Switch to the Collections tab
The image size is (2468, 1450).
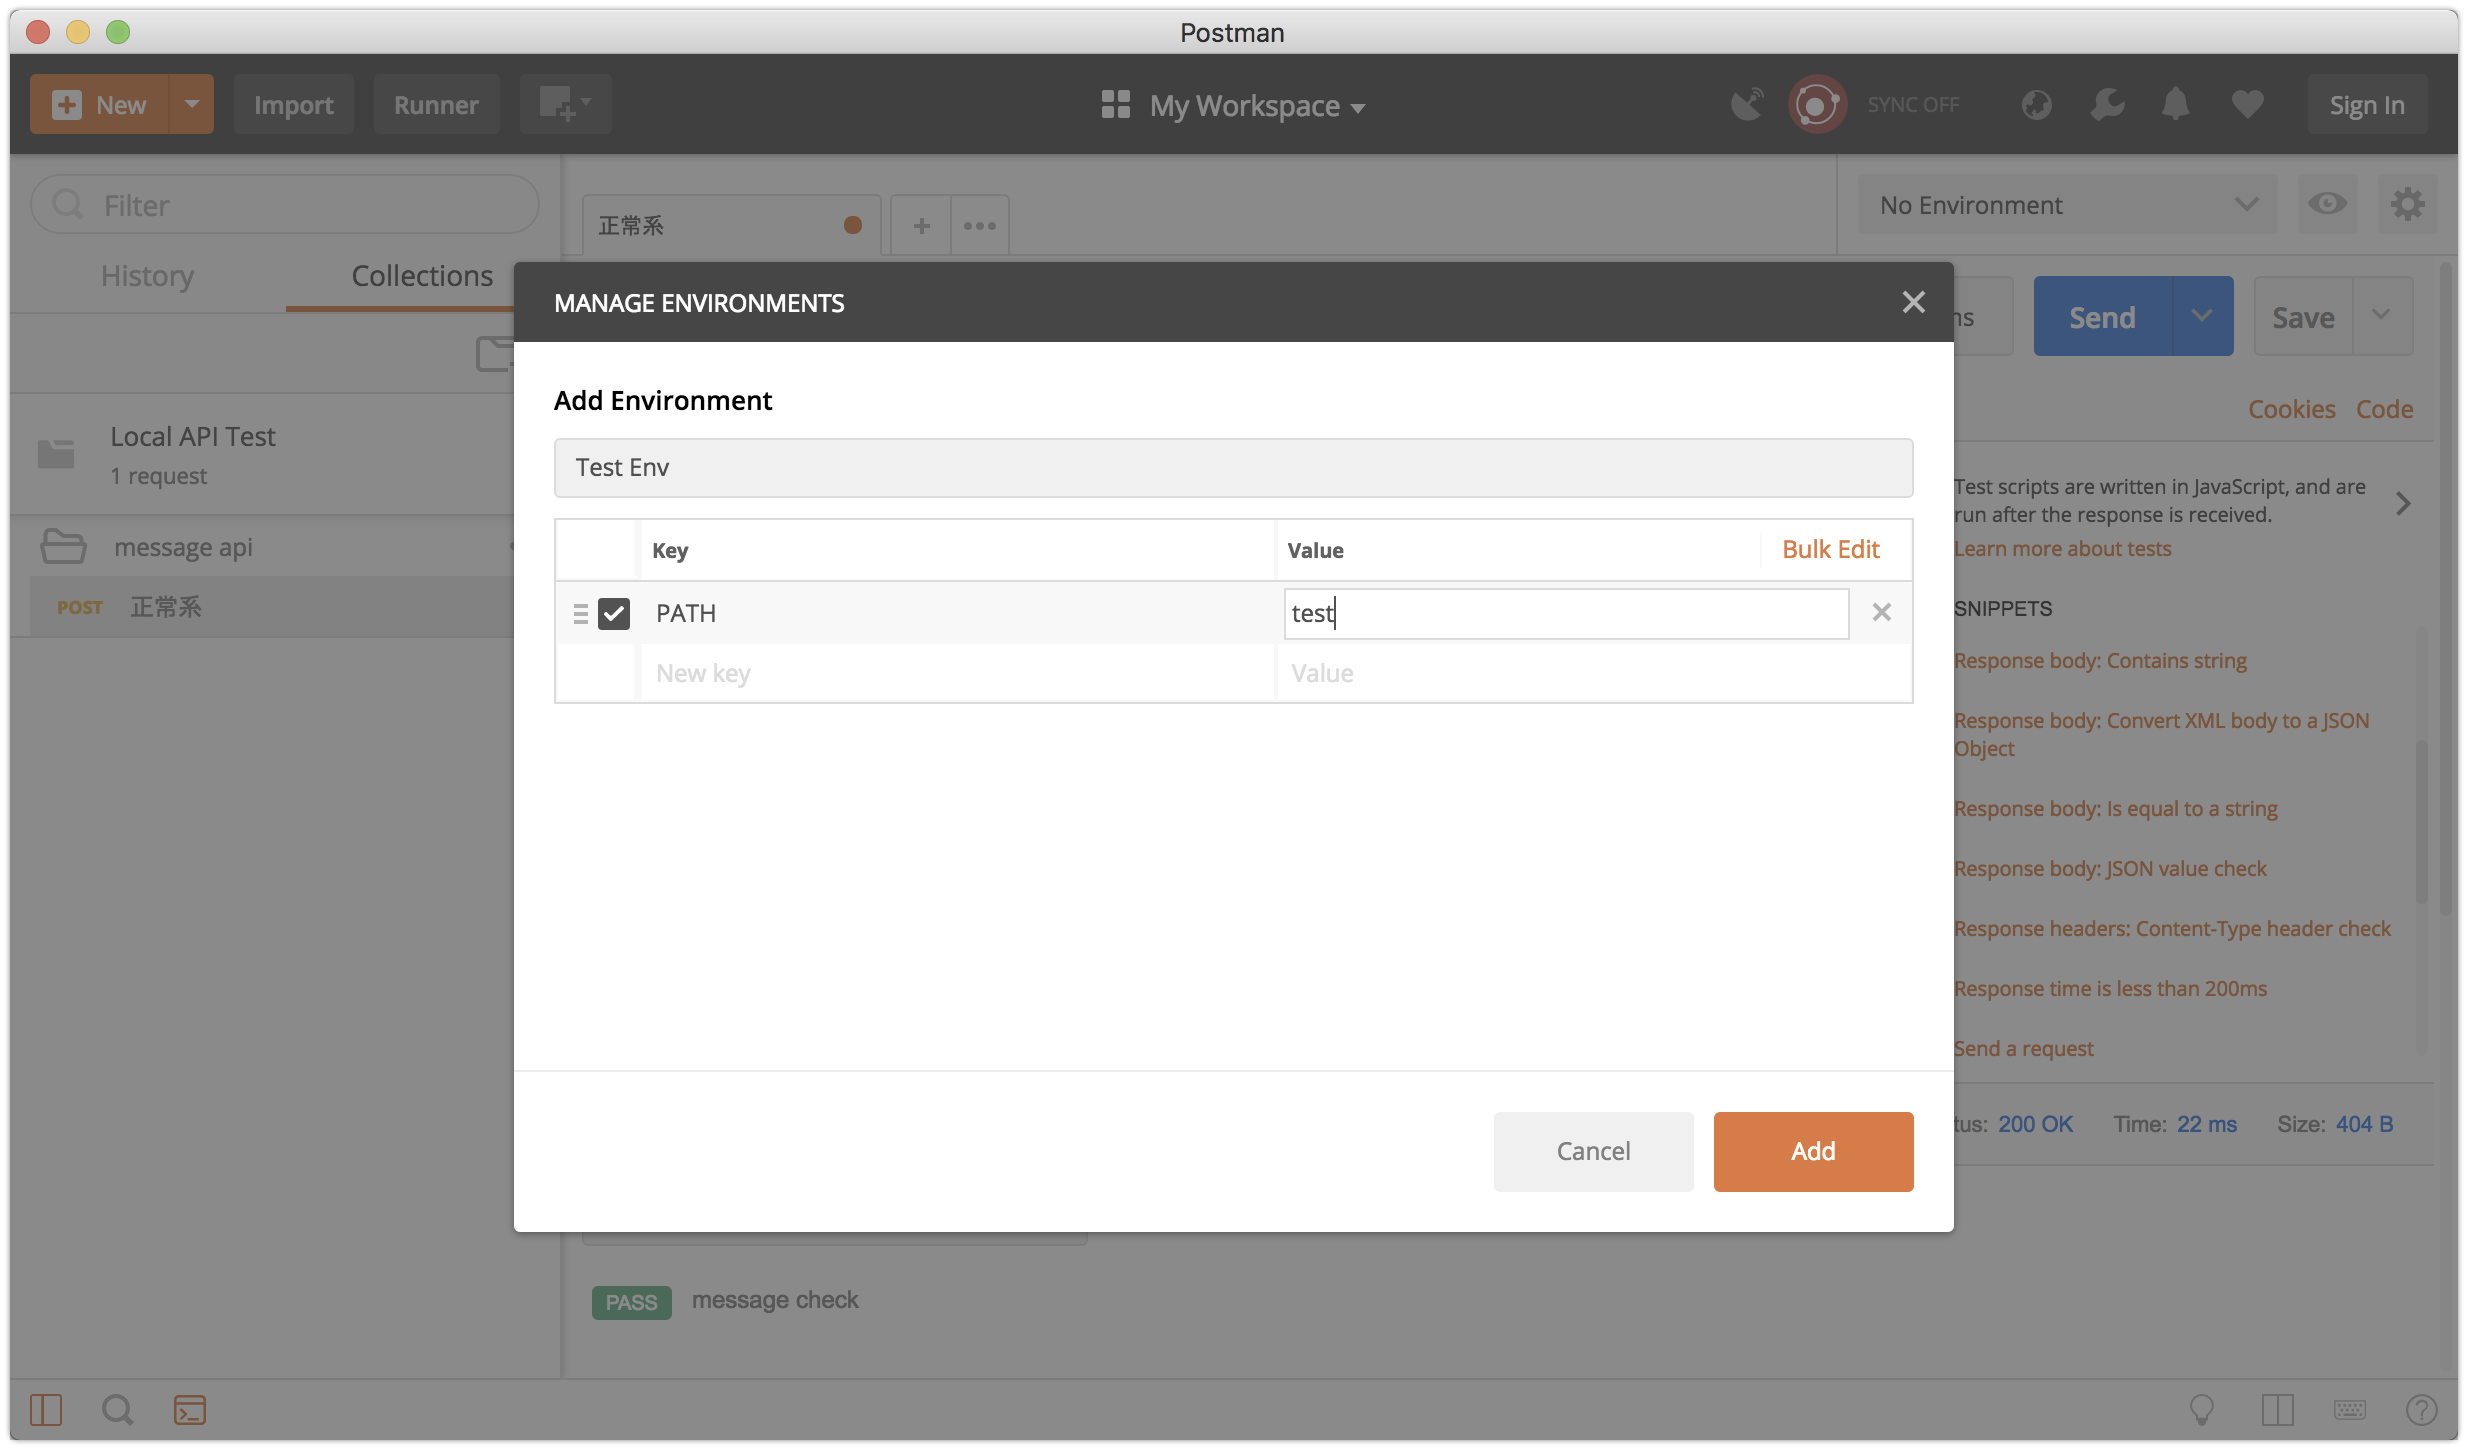pos(422,276)
